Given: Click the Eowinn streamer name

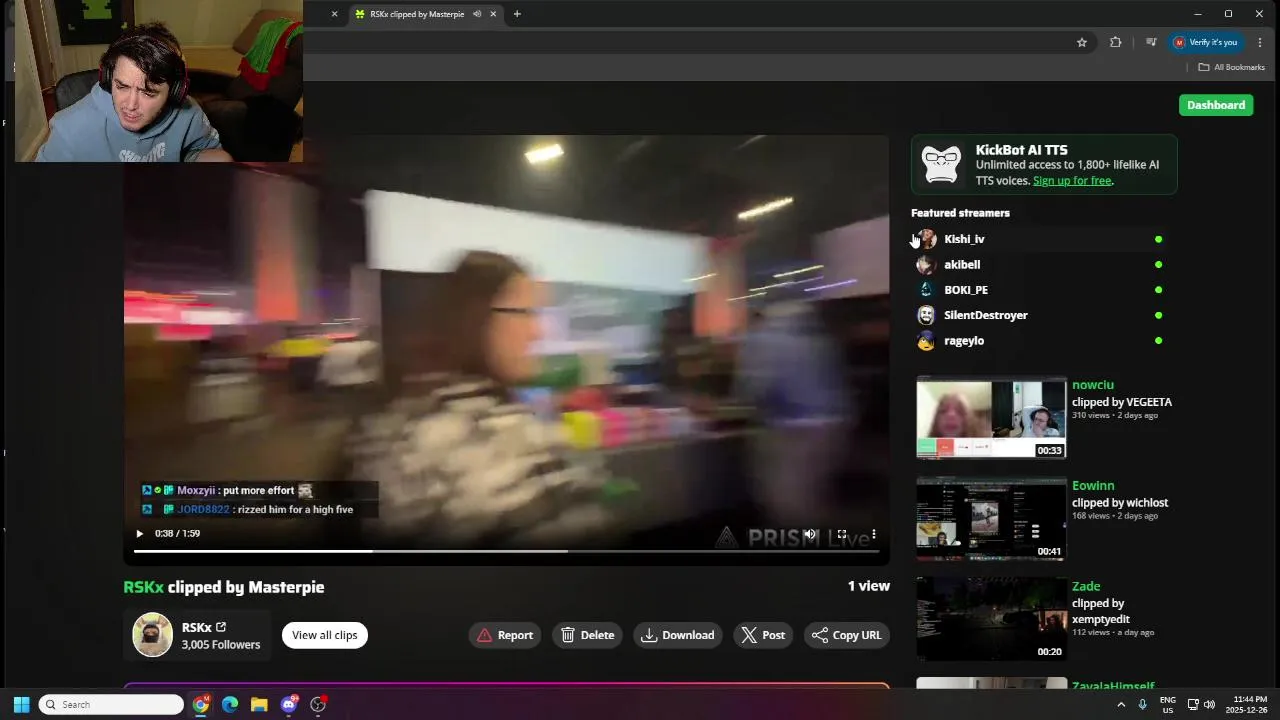Looking at the screenshot, I should (x=1093, y=486).
